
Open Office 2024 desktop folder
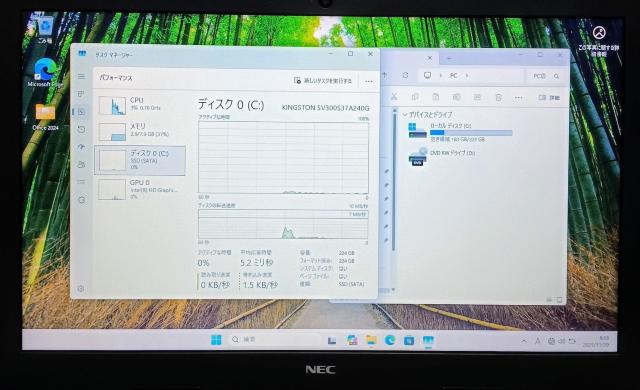(x=45, y=117)
